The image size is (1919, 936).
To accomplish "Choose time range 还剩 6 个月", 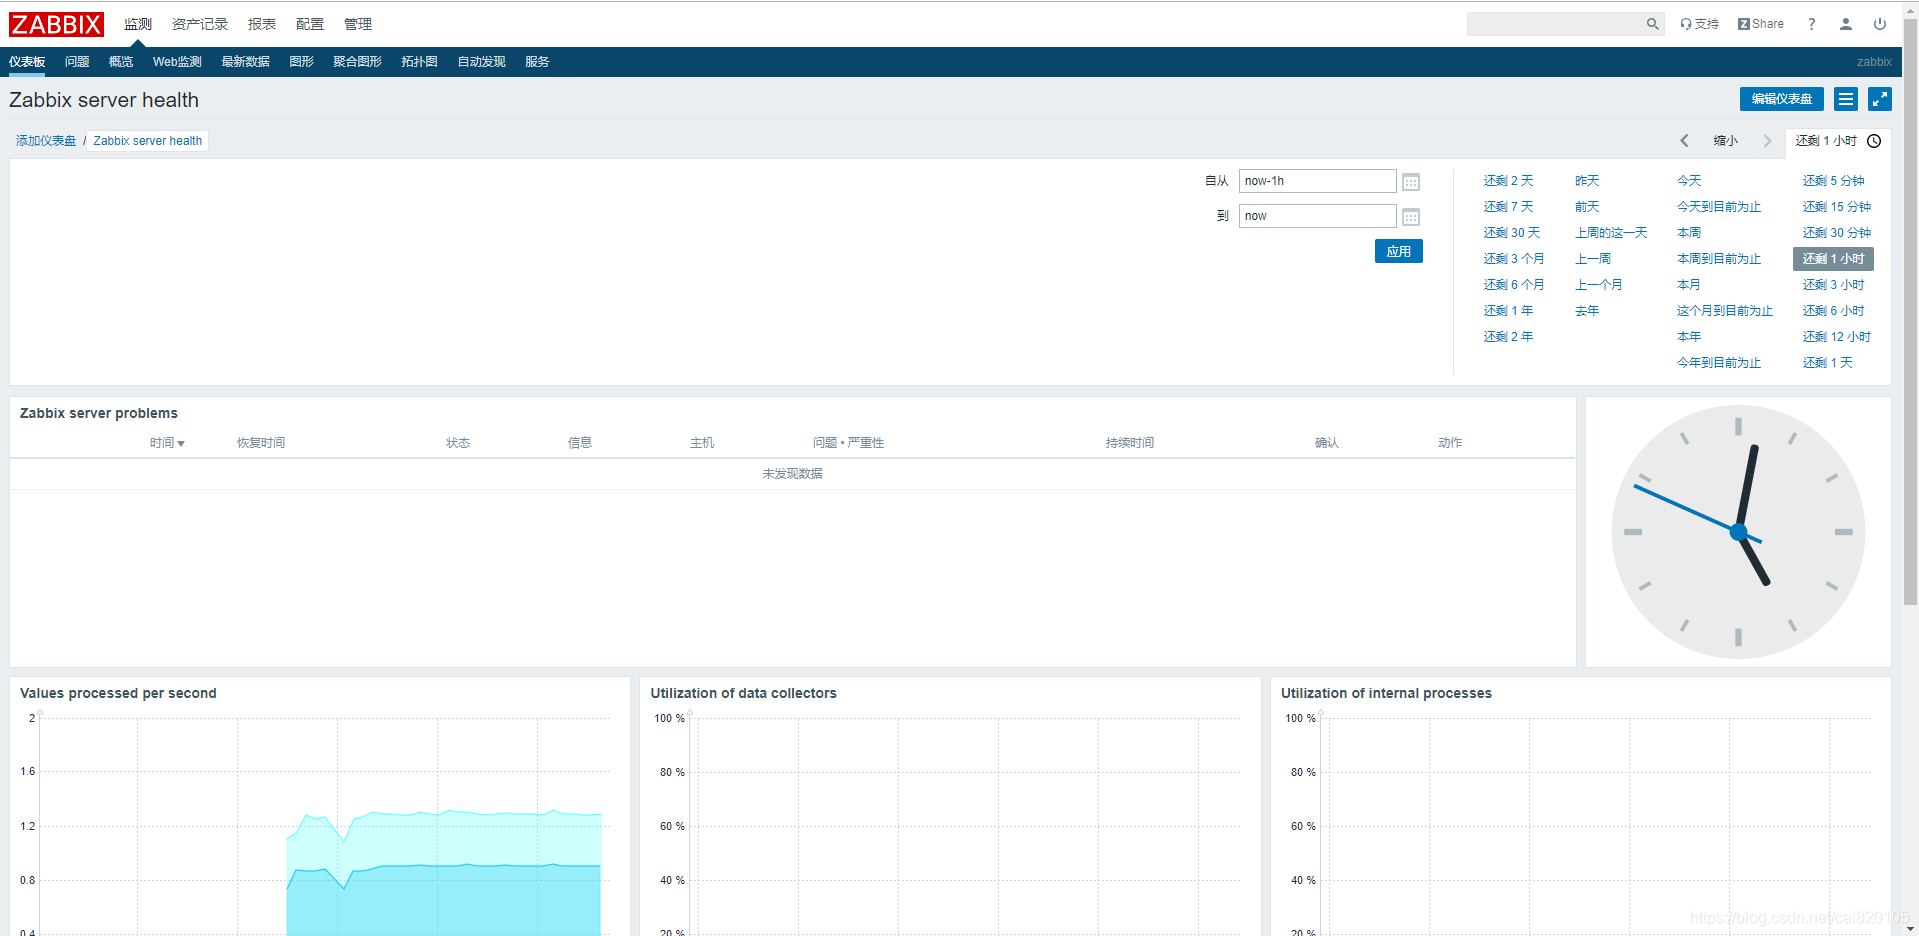I will click(x=1514, y=285).
